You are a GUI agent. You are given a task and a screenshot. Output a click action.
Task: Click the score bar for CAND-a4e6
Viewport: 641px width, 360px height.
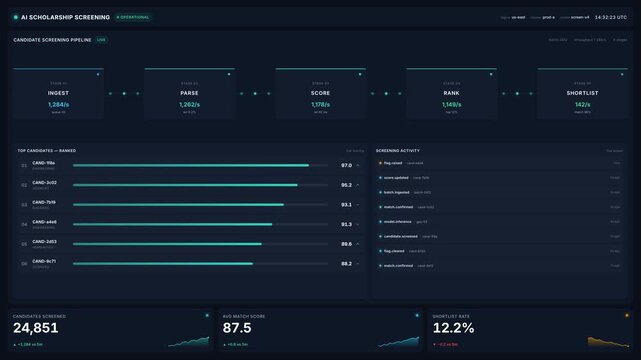pos(200,224)
